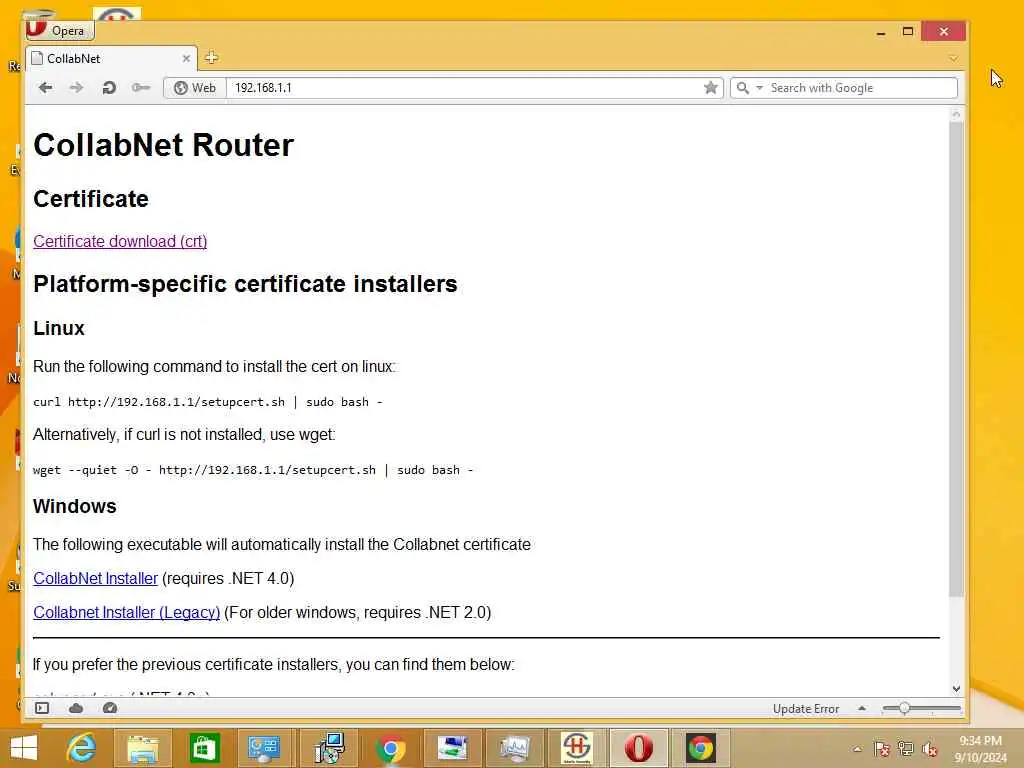Close the CollabNet tab
This screenshot has height=768, width=1024.
(186, 59)
